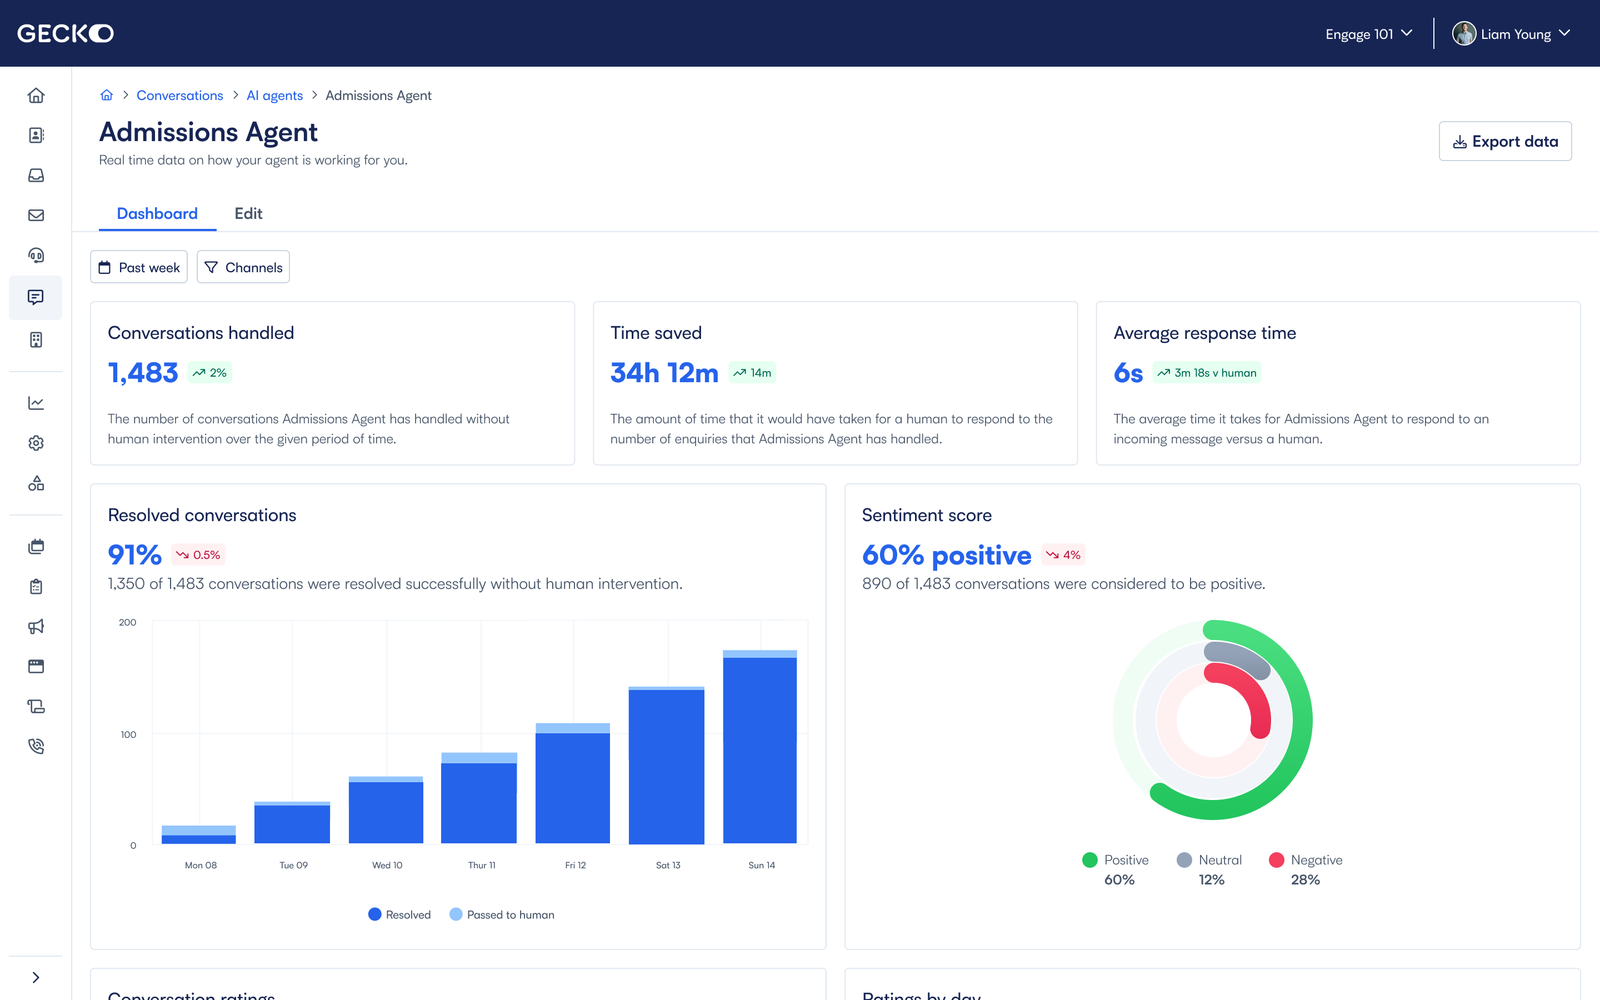Open the AI agents breadcrumb link

coord(274,95)
